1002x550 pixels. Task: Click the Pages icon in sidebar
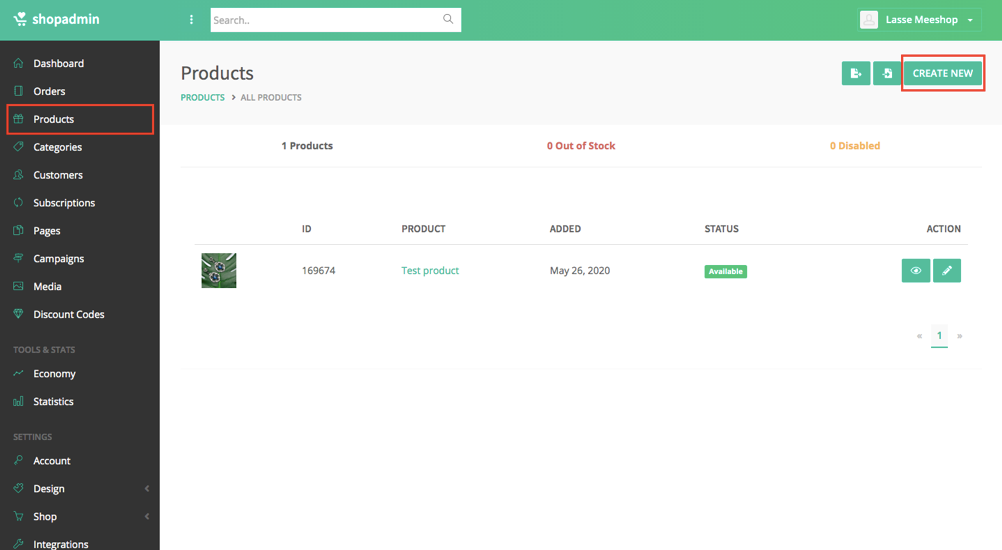(x=19, y=230)
